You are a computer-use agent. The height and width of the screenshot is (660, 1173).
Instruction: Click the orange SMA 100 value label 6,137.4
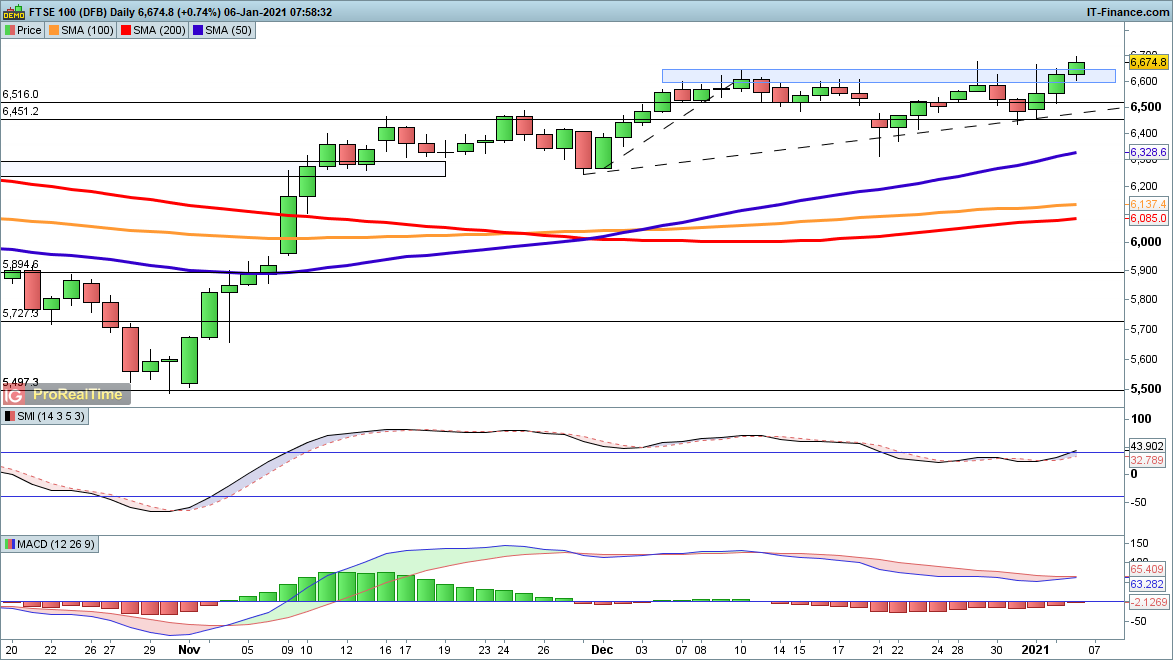[1148, 203]
